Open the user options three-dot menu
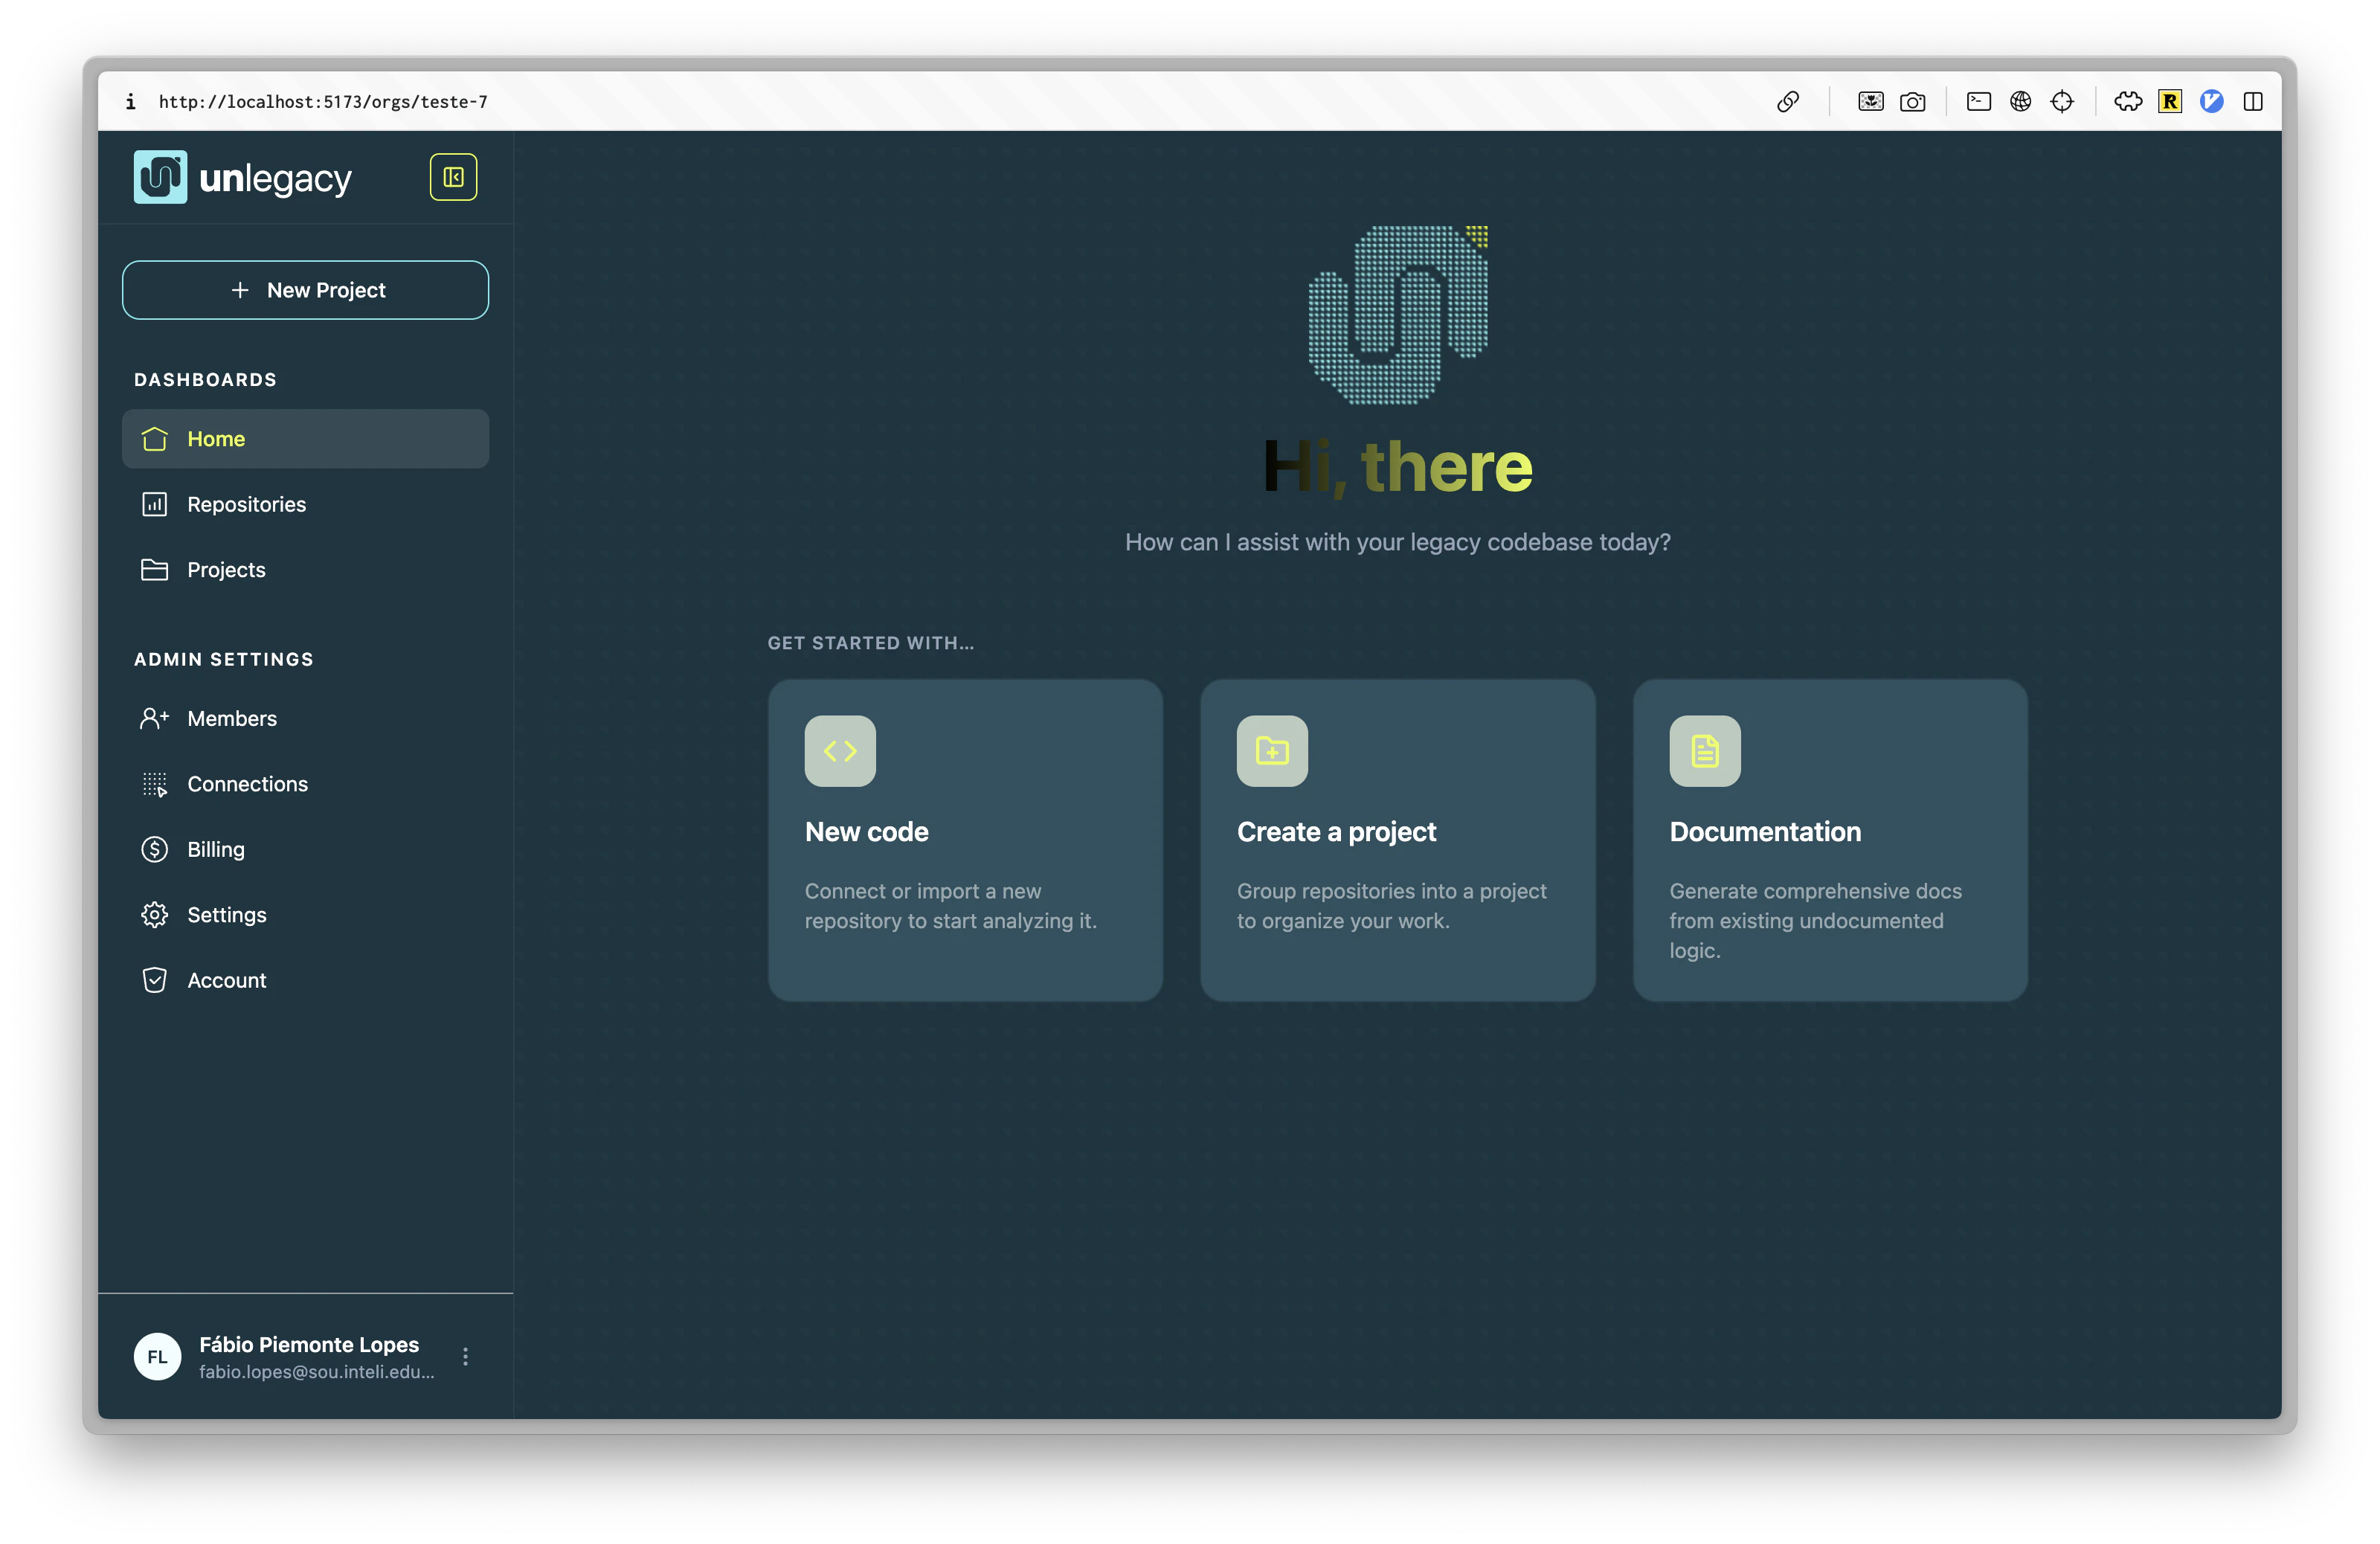 point(465,1357)
